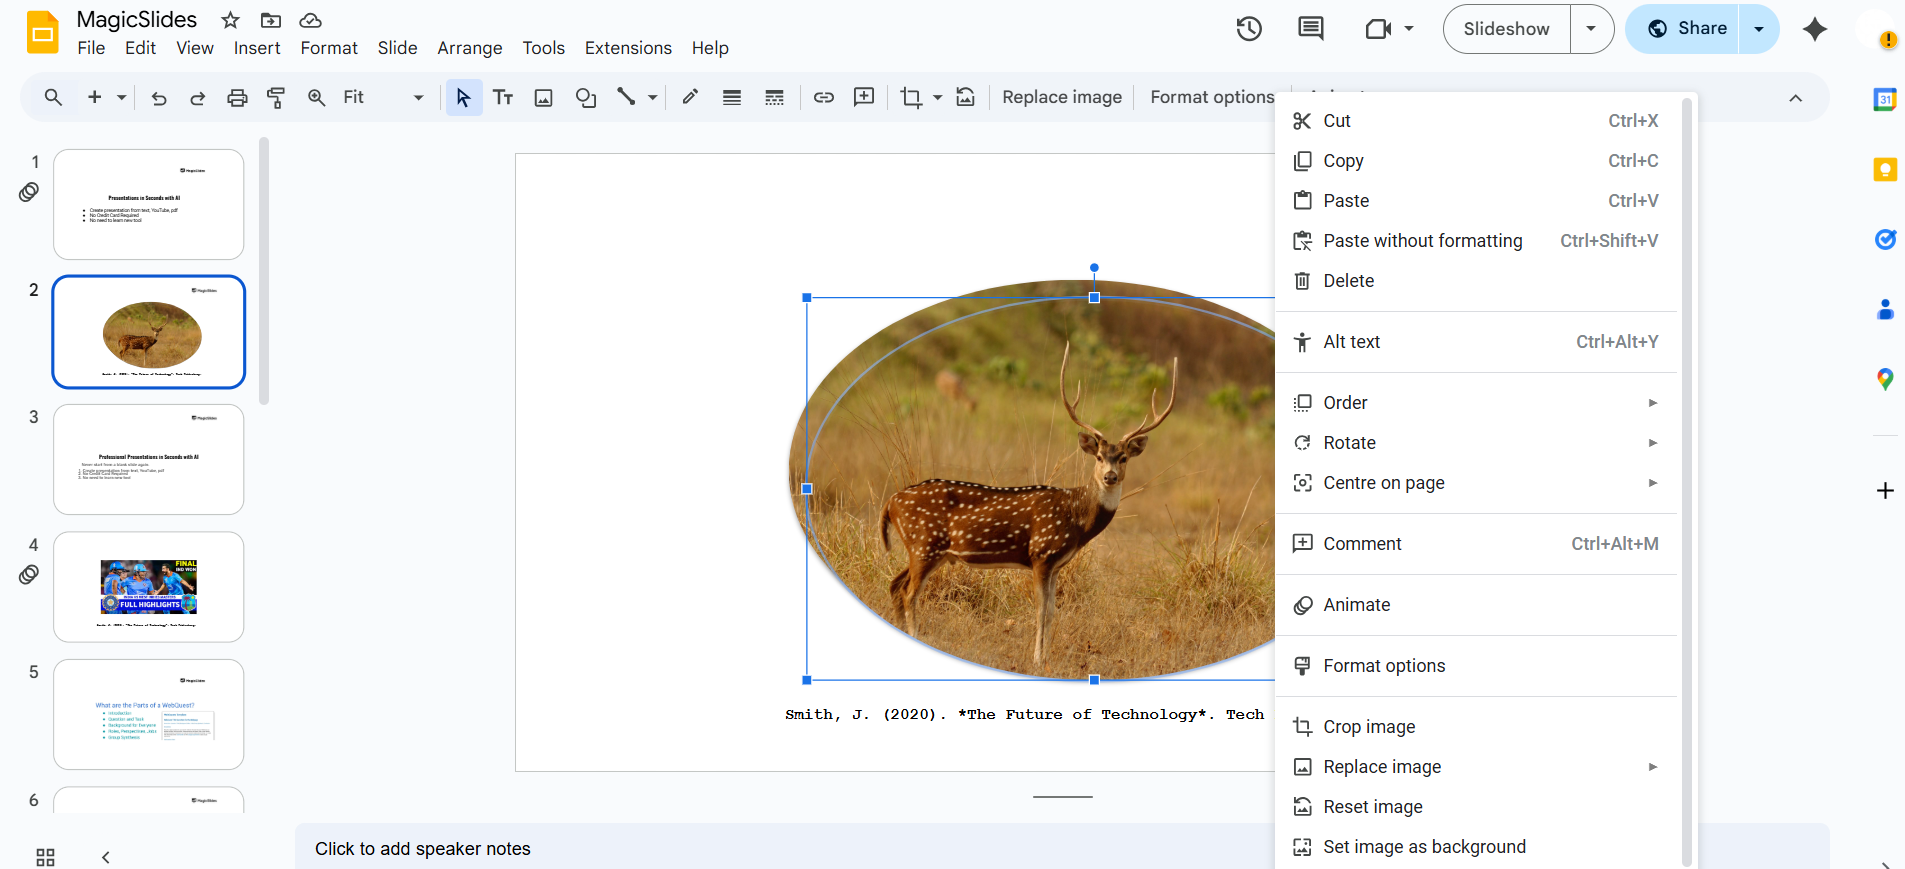Select the paint format roller icon
Viewport: 1905px width, 869px height.
(x=276, y=98)
